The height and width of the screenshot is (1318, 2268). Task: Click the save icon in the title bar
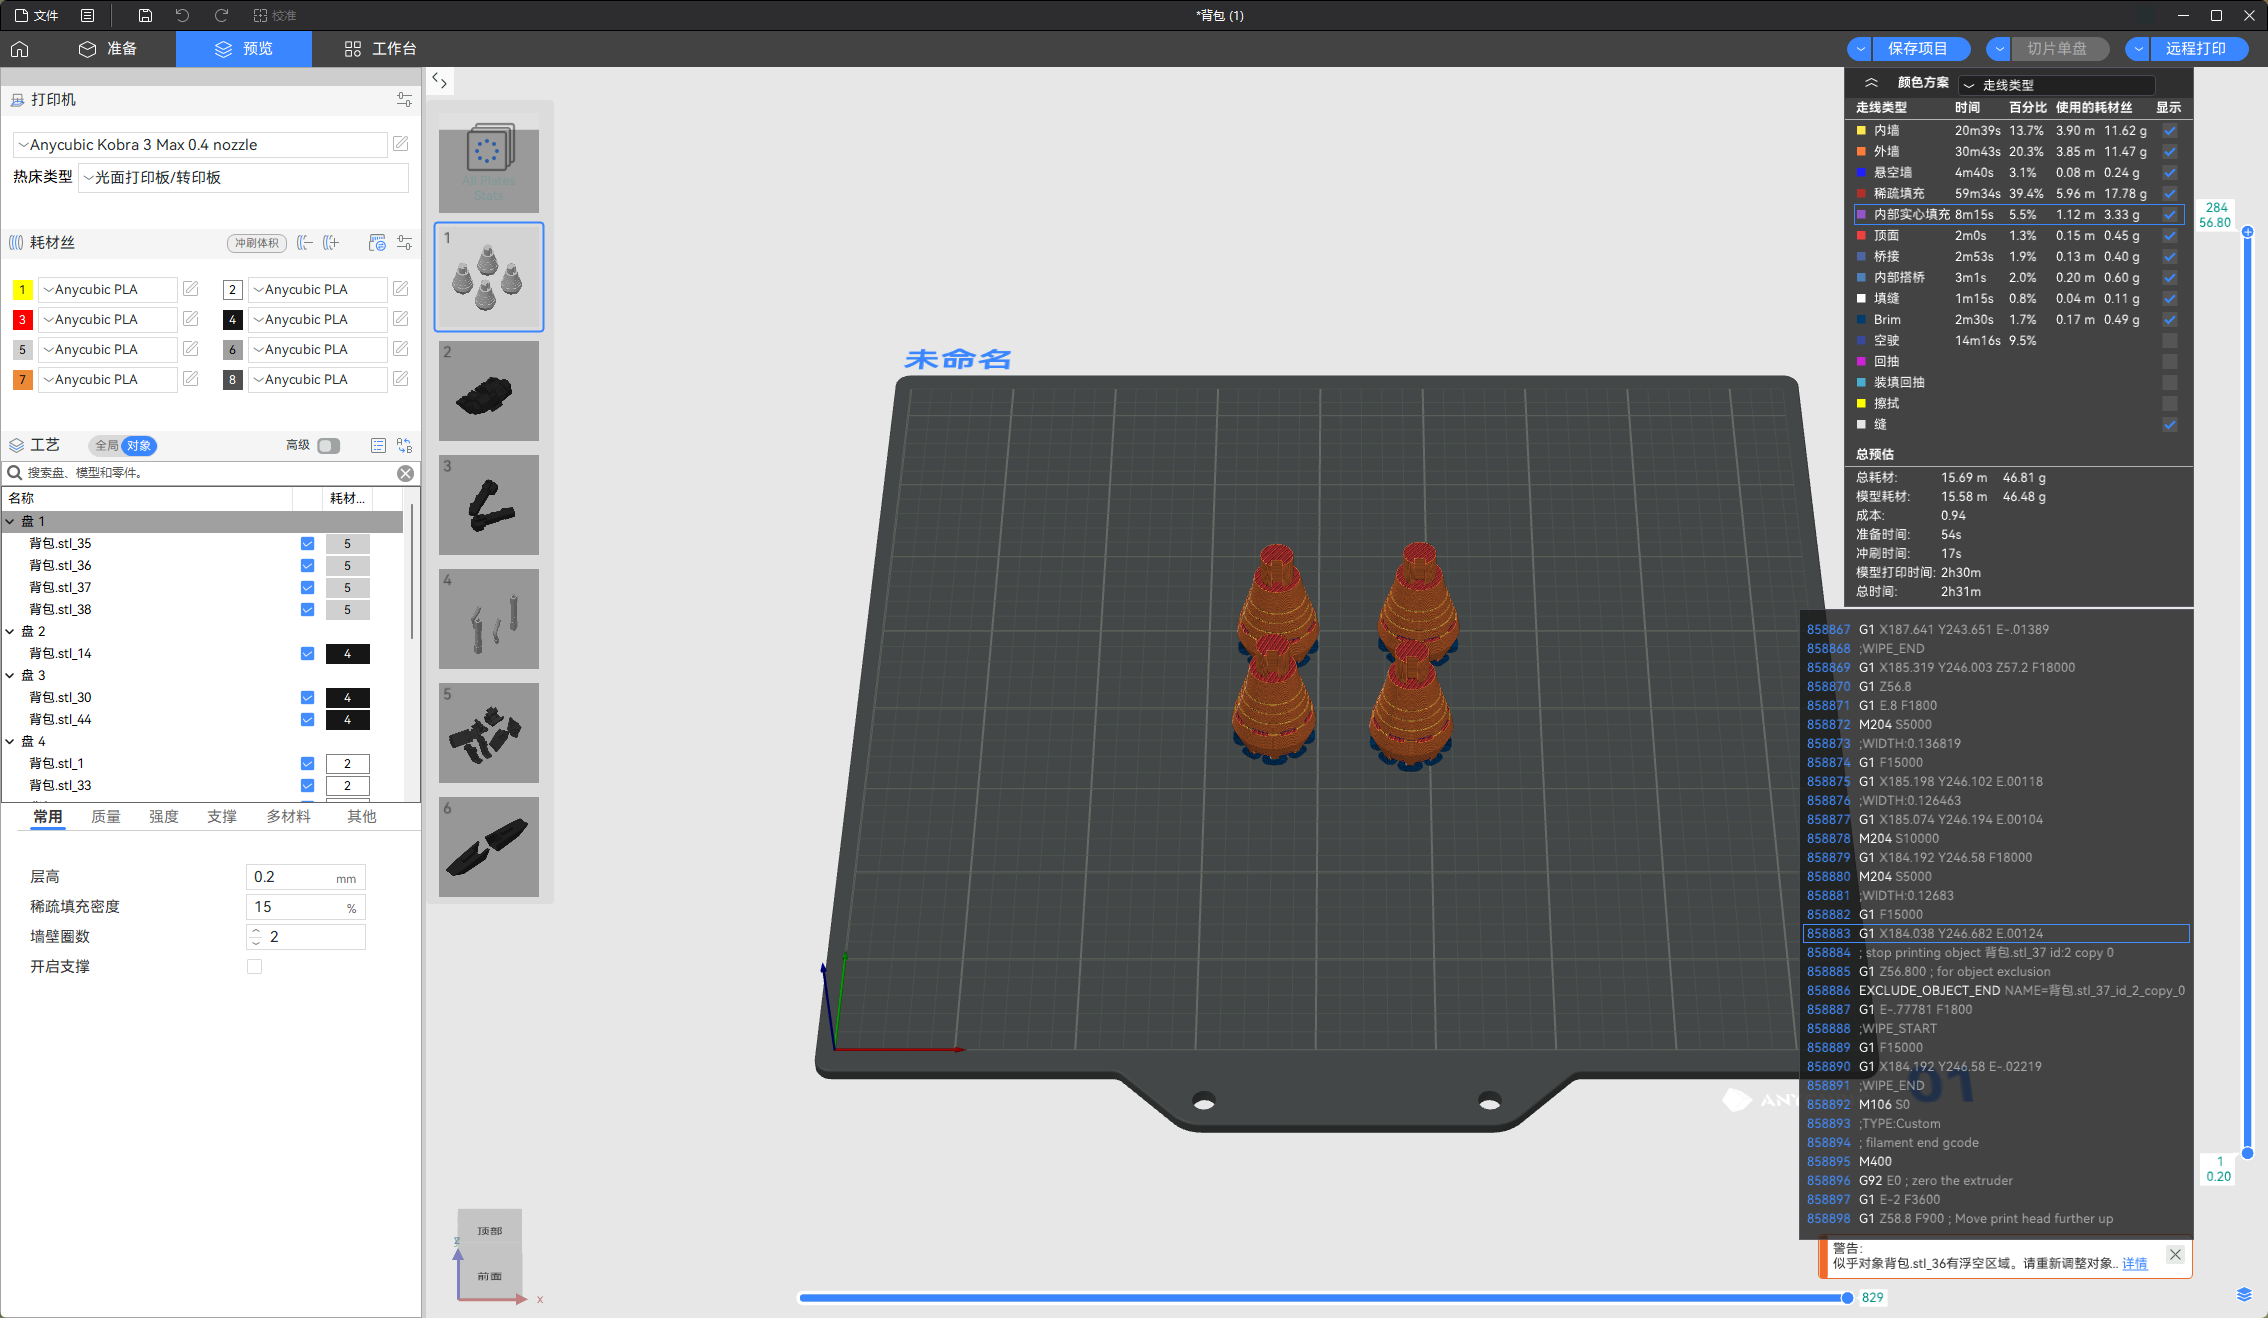click(x=145, y=15)
